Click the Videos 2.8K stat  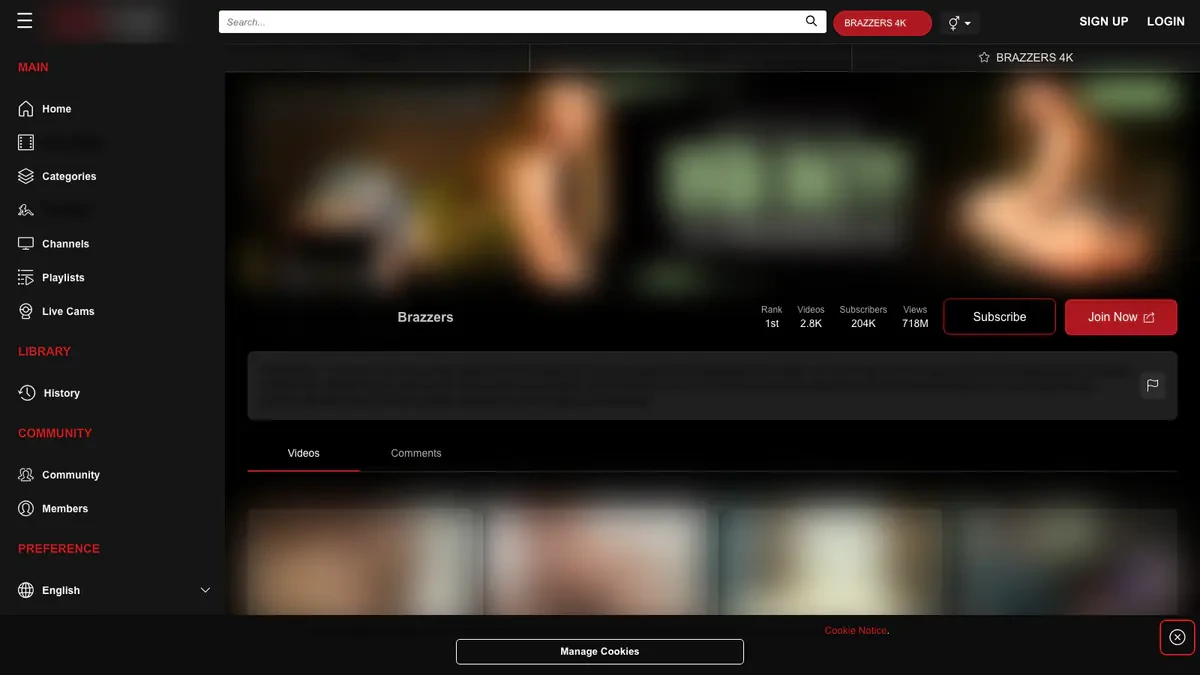811,317
